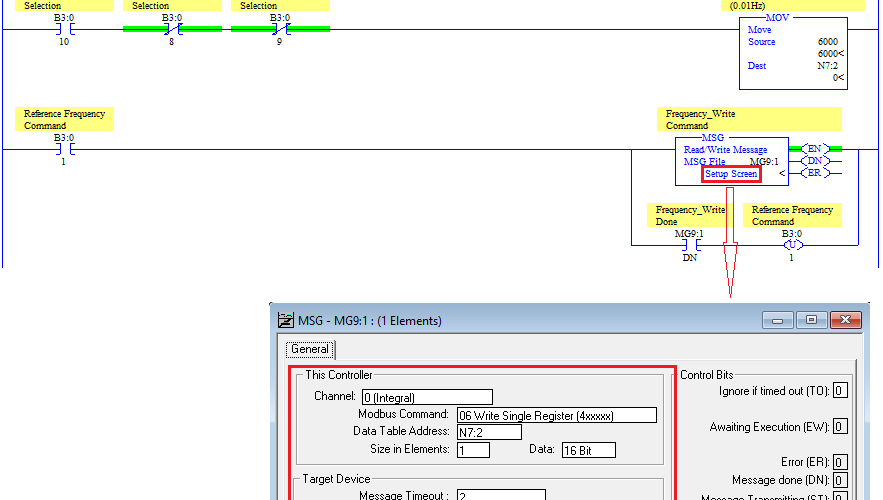Click the MOV Dest address N7:2
The image size is (883, 500).
827,66
